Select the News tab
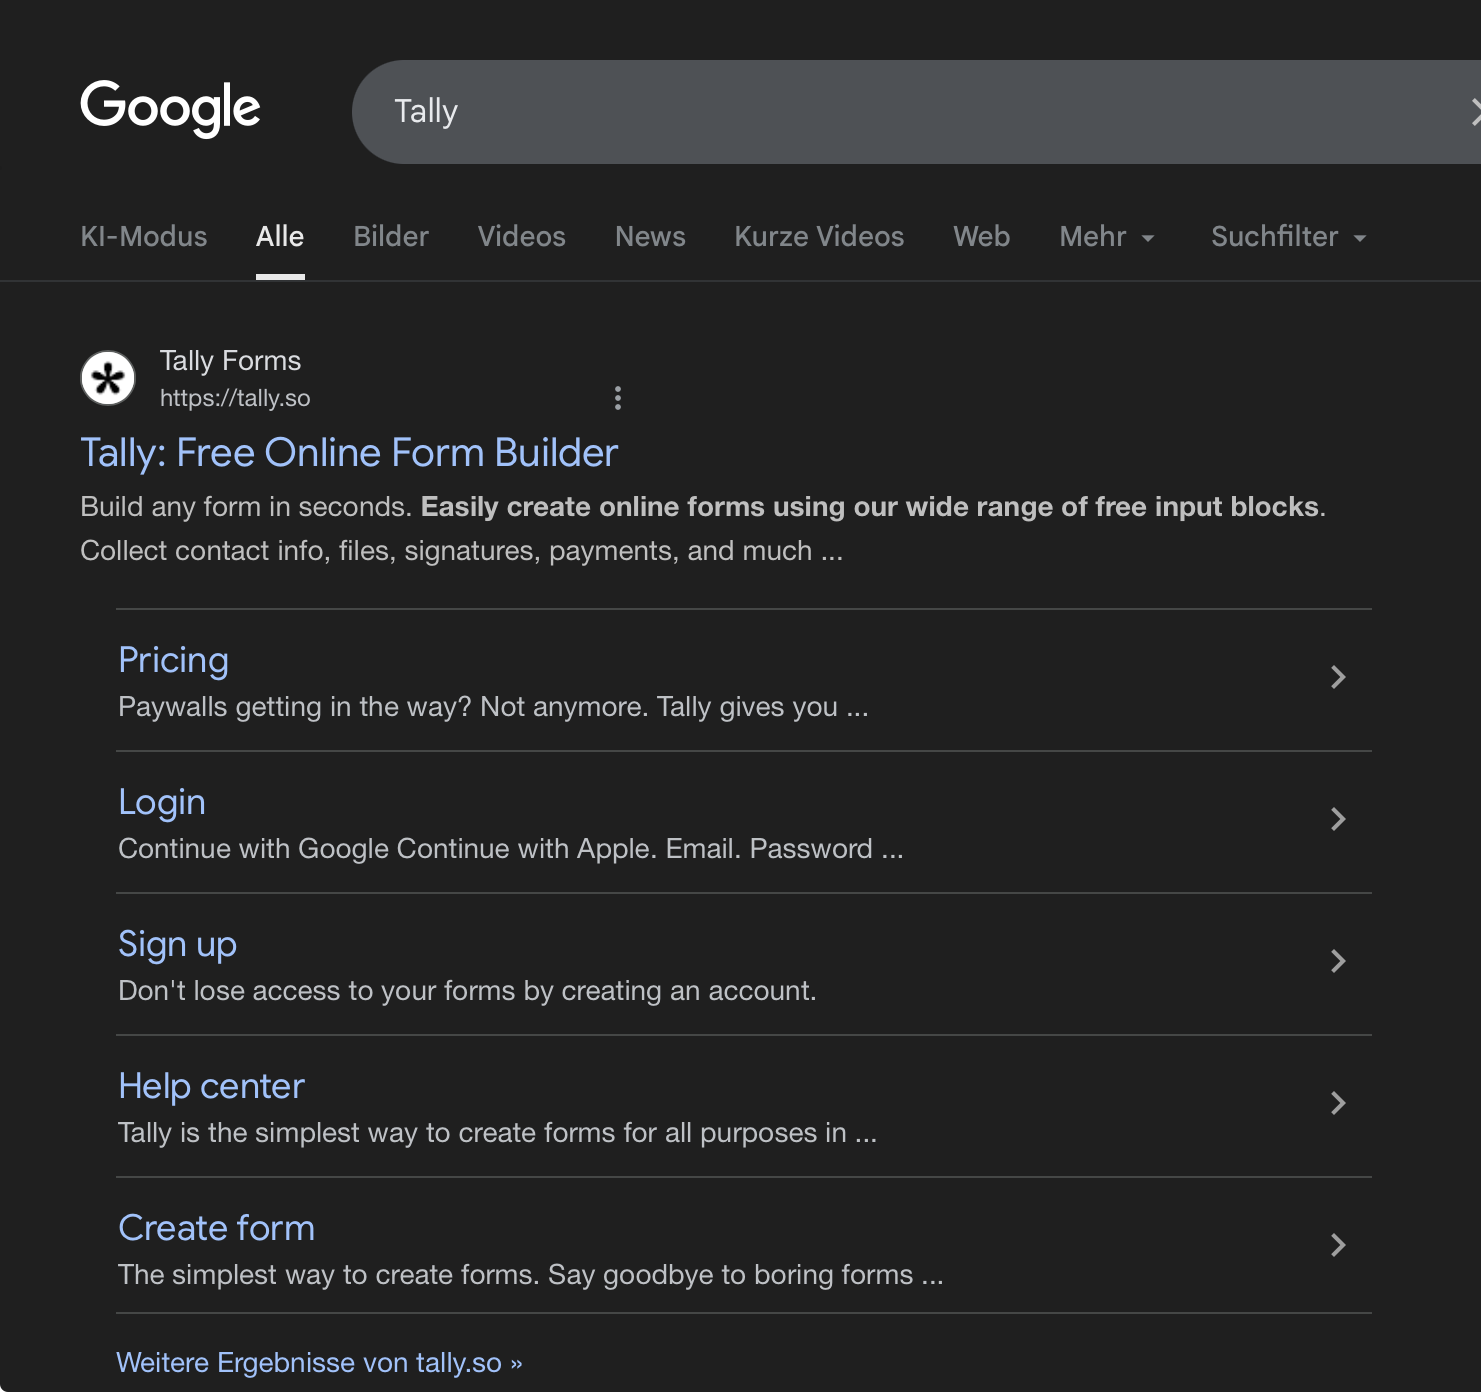Screen dimensions: 1481x1392 tap(650, 237)
